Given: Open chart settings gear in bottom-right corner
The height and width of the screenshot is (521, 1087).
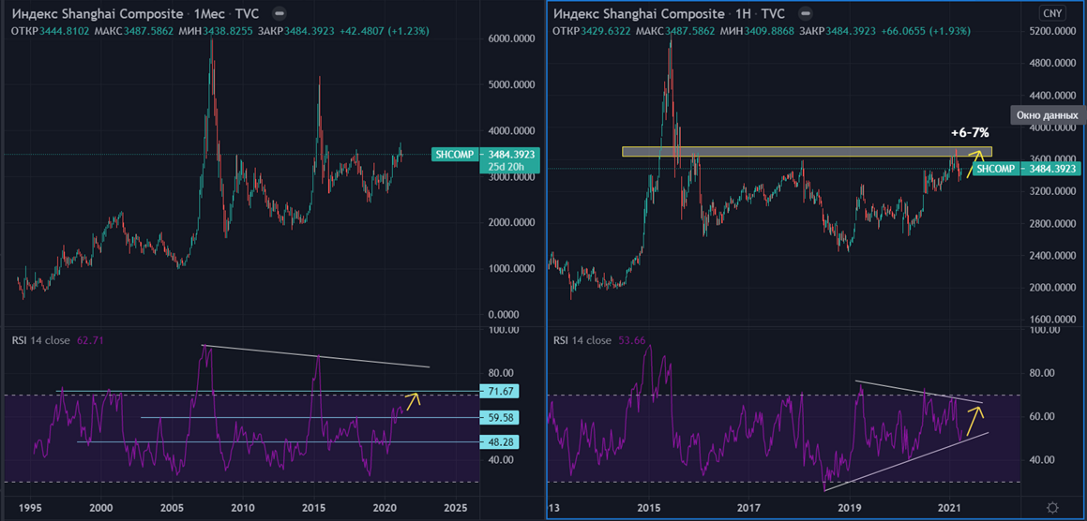Looking at the screenshot, I should click(x=1052, y=509).
